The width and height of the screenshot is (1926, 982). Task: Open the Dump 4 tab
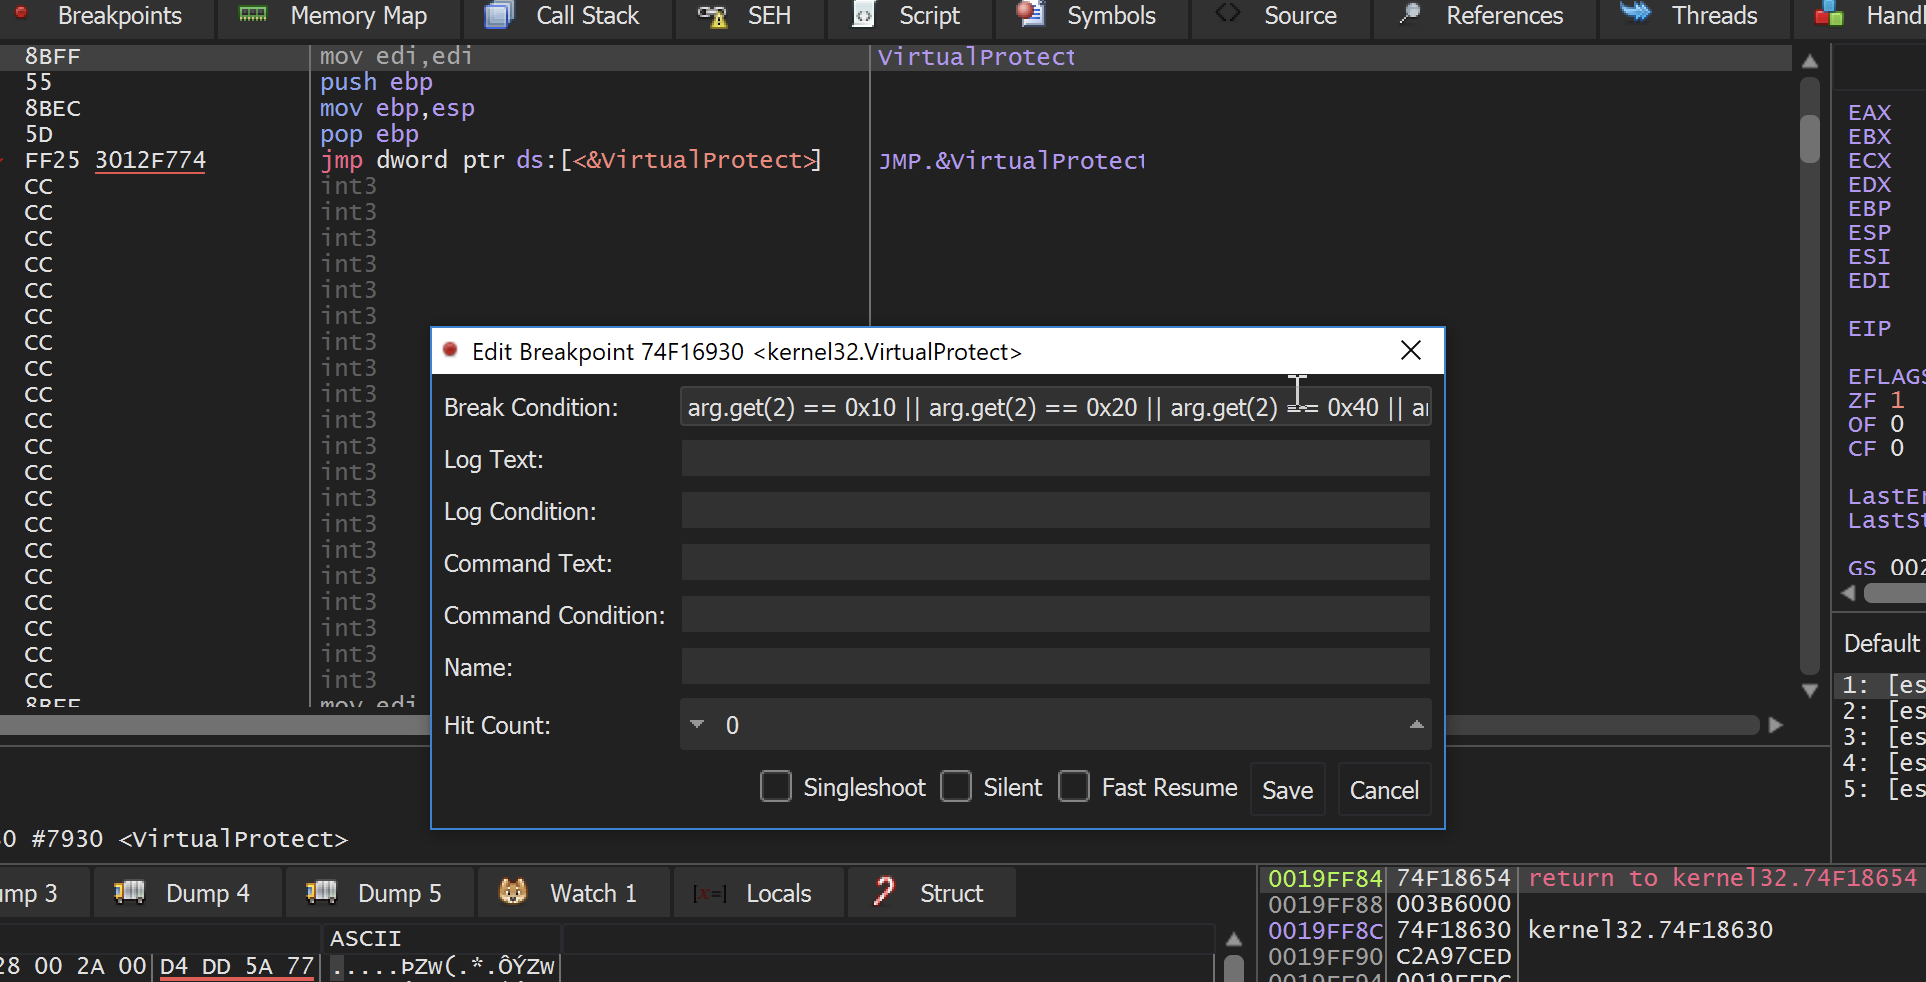[x=187, y=893]
